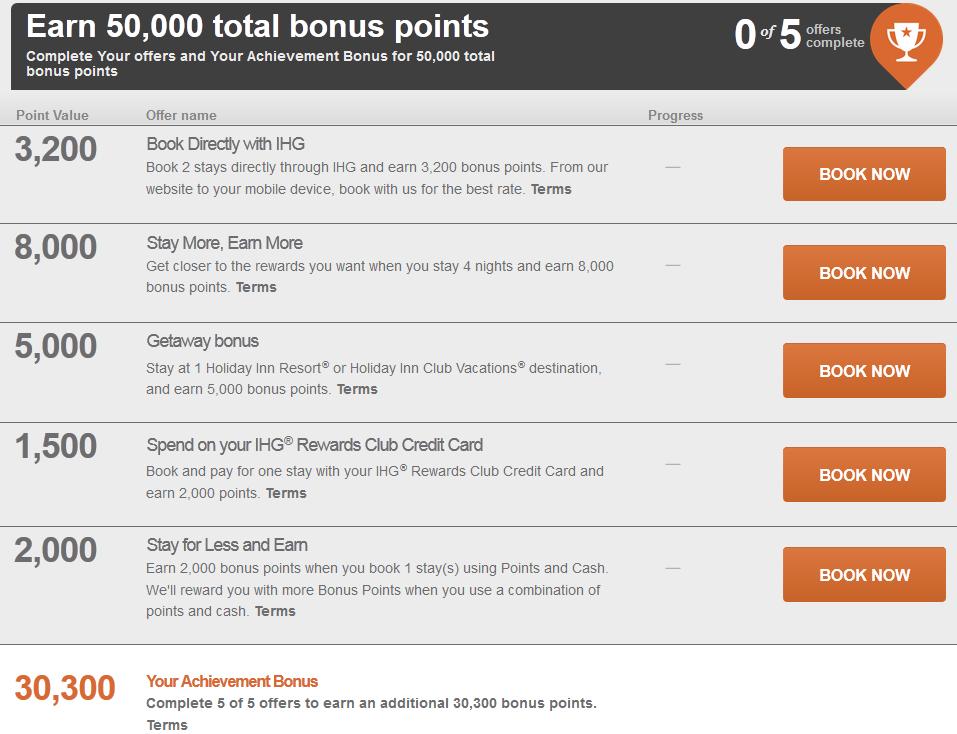Screen dimensions: 957x734
Task: Open Terms for the 4-nights 8,000 points offer
Action: tap(256, 287)
